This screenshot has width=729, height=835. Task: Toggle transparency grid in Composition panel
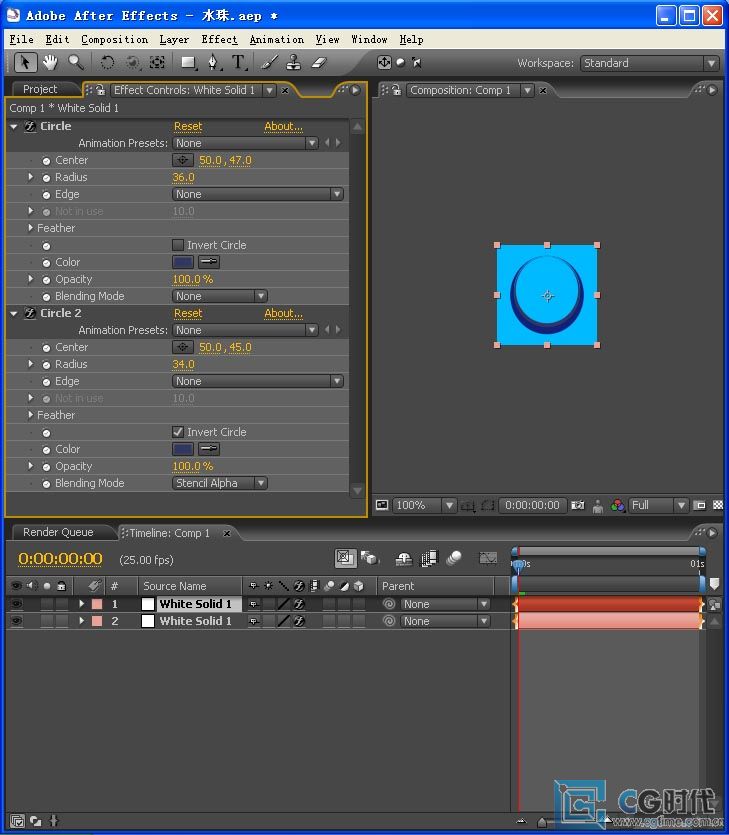coord(718,505)
